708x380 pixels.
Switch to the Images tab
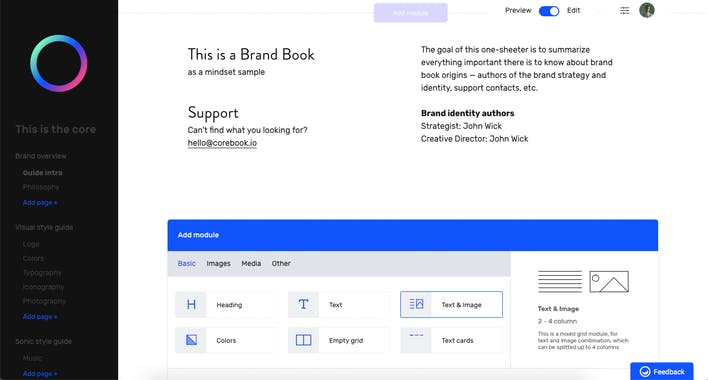click(x=218, y=264)
